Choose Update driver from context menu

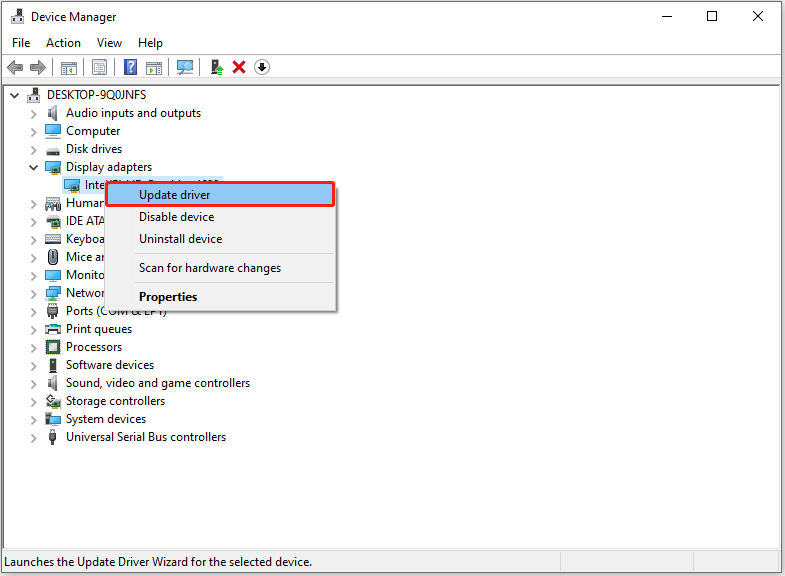[174, 195]
